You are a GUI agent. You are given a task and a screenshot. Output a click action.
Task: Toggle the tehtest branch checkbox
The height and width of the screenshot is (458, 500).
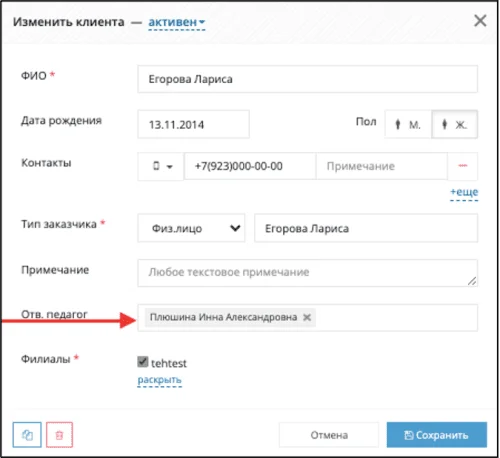143,362
